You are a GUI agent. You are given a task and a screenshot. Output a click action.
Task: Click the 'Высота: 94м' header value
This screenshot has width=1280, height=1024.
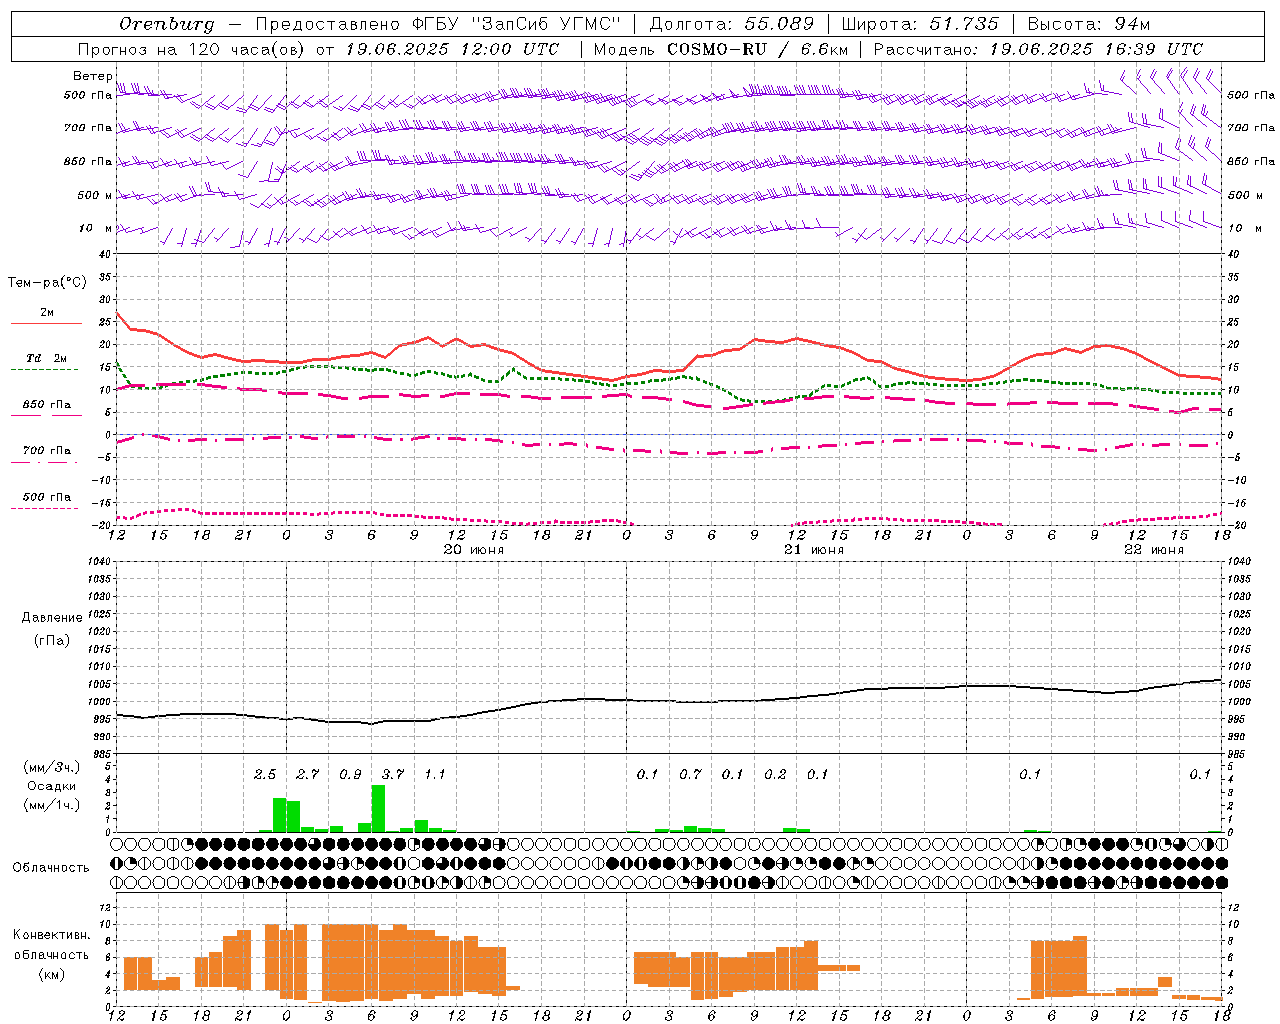pos(1089,24)
